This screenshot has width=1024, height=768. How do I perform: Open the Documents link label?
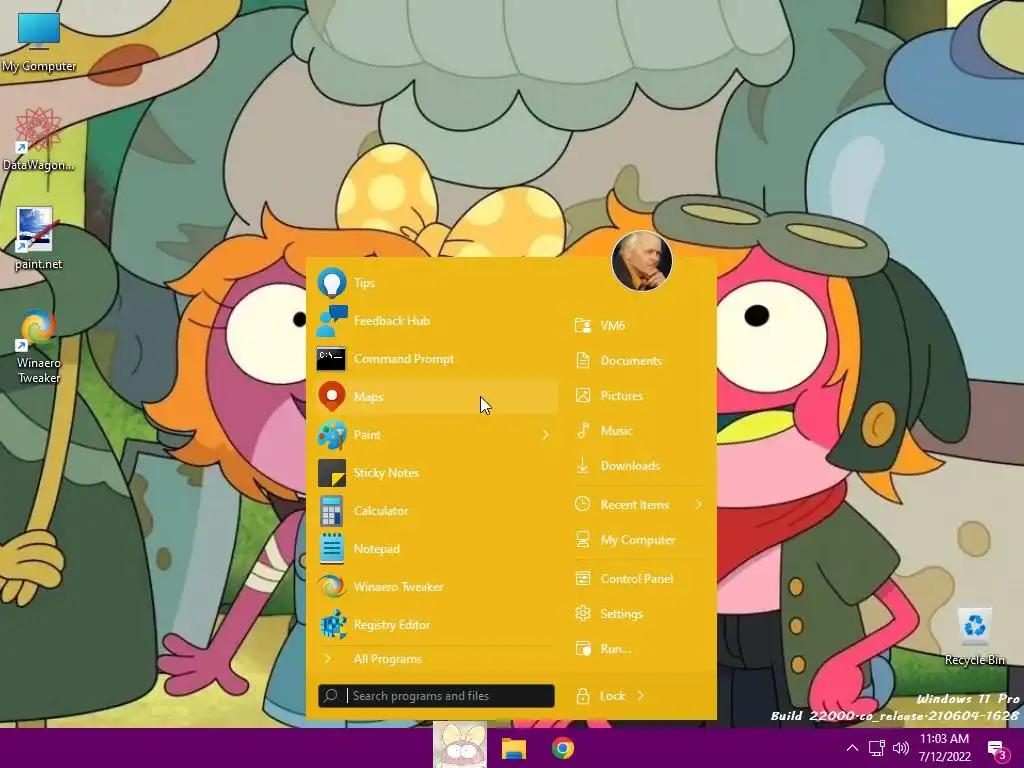631,360
